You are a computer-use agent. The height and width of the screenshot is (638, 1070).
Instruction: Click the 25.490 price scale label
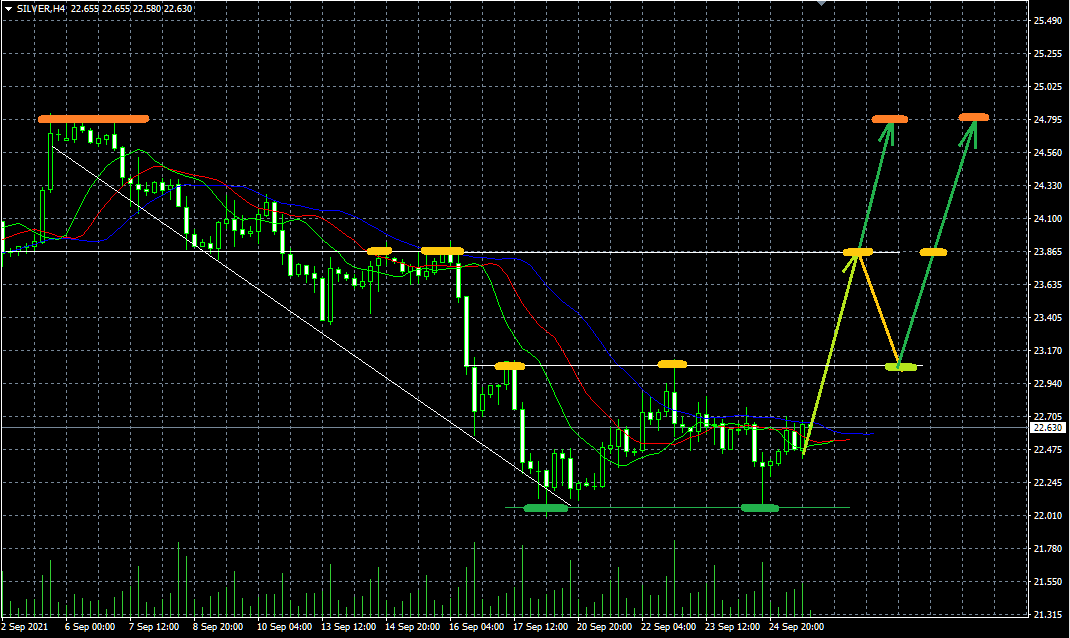pyautogui.click(x=1047, y=21)
